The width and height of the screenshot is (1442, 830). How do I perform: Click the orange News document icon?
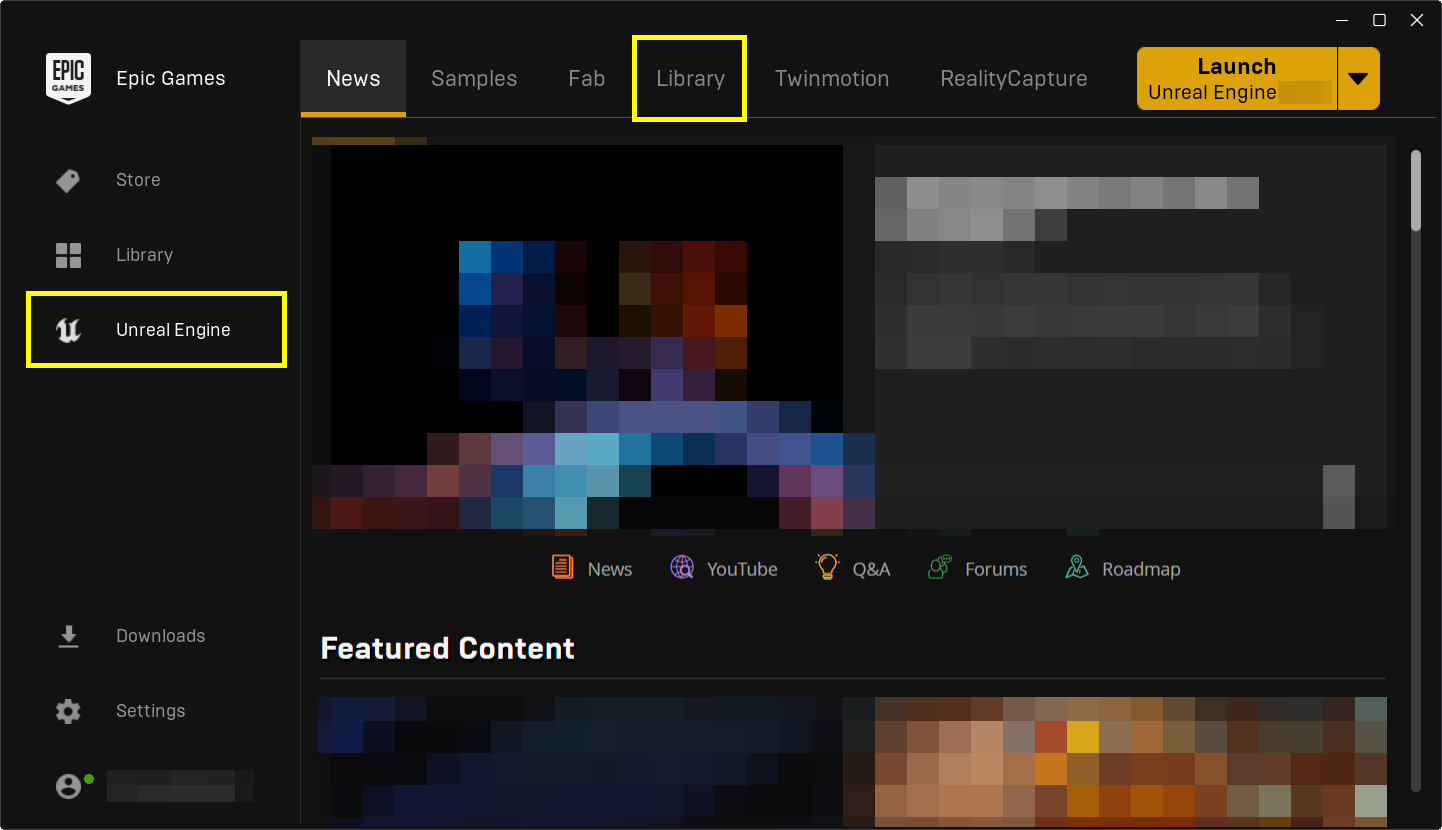click(x=563, y=568)
